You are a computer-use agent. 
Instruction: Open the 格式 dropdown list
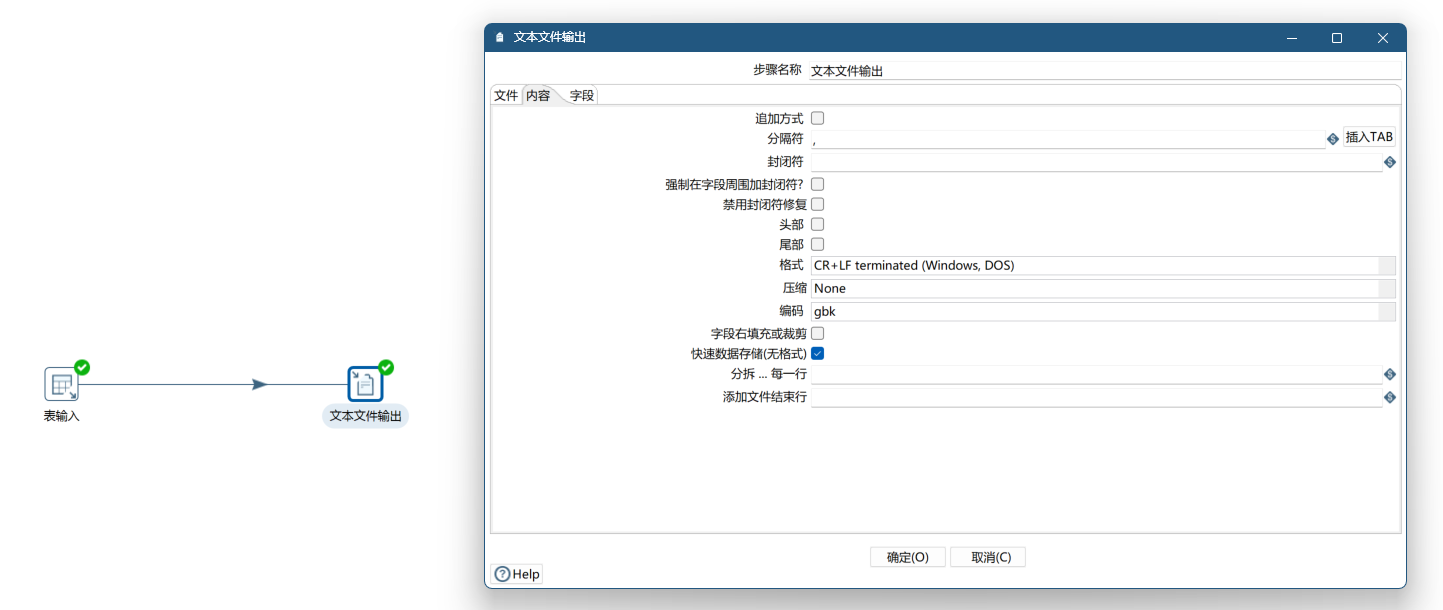1386,266
